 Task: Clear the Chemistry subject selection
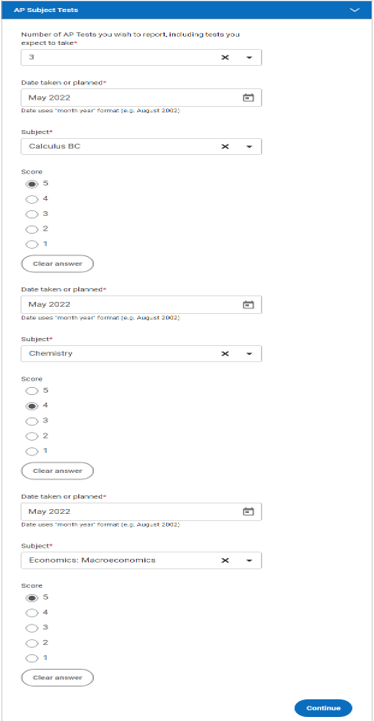tap(225, 354)
